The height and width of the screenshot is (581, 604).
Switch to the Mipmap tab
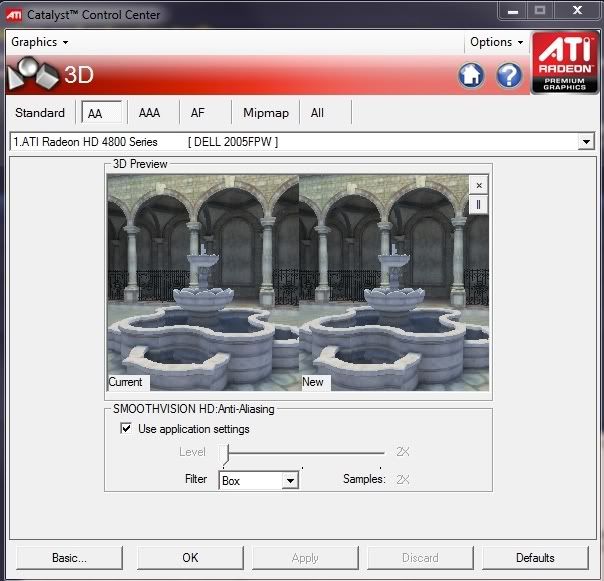pyautogui.click(x=265, y=113)
